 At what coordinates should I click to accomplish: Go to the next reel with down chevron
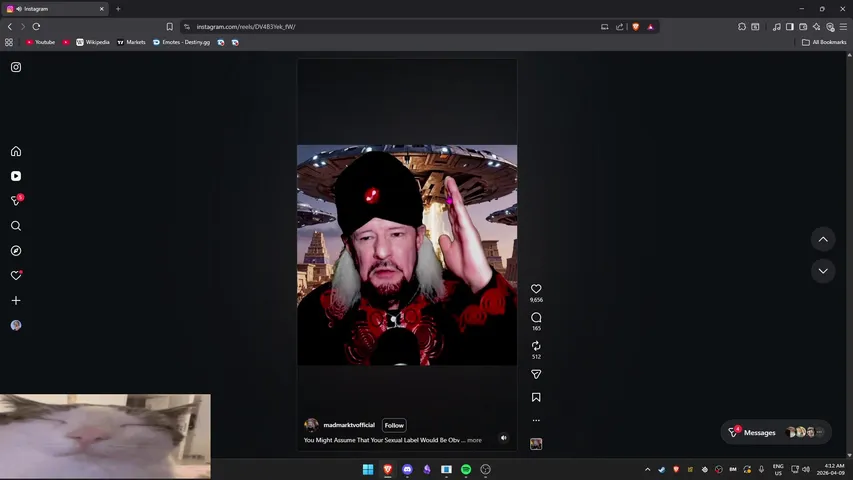coord(823,271)
